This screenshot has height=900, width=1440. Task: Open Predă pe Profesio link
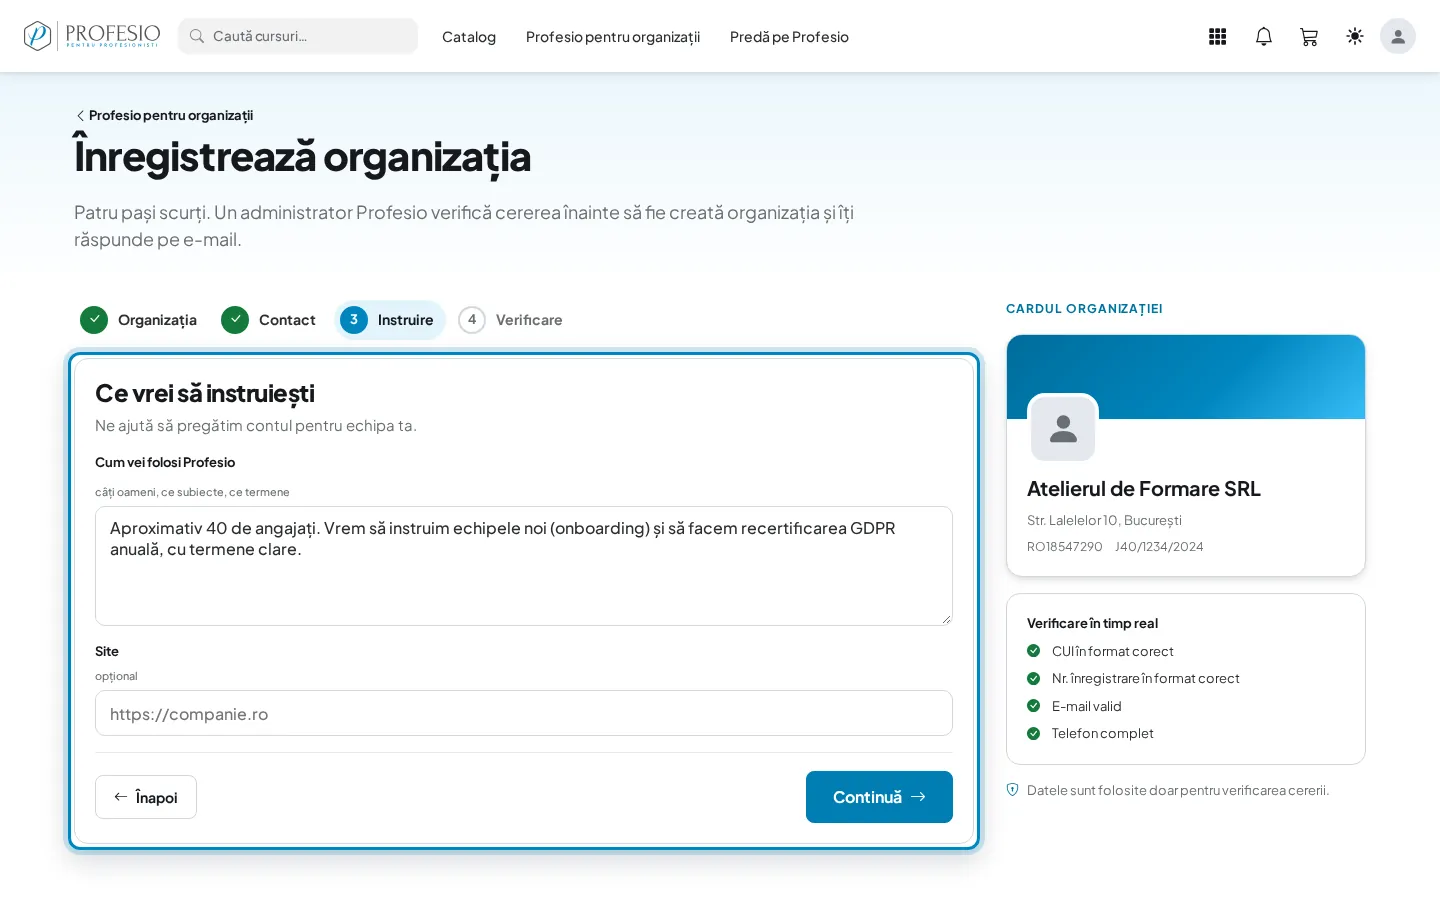tap(789, 37)
